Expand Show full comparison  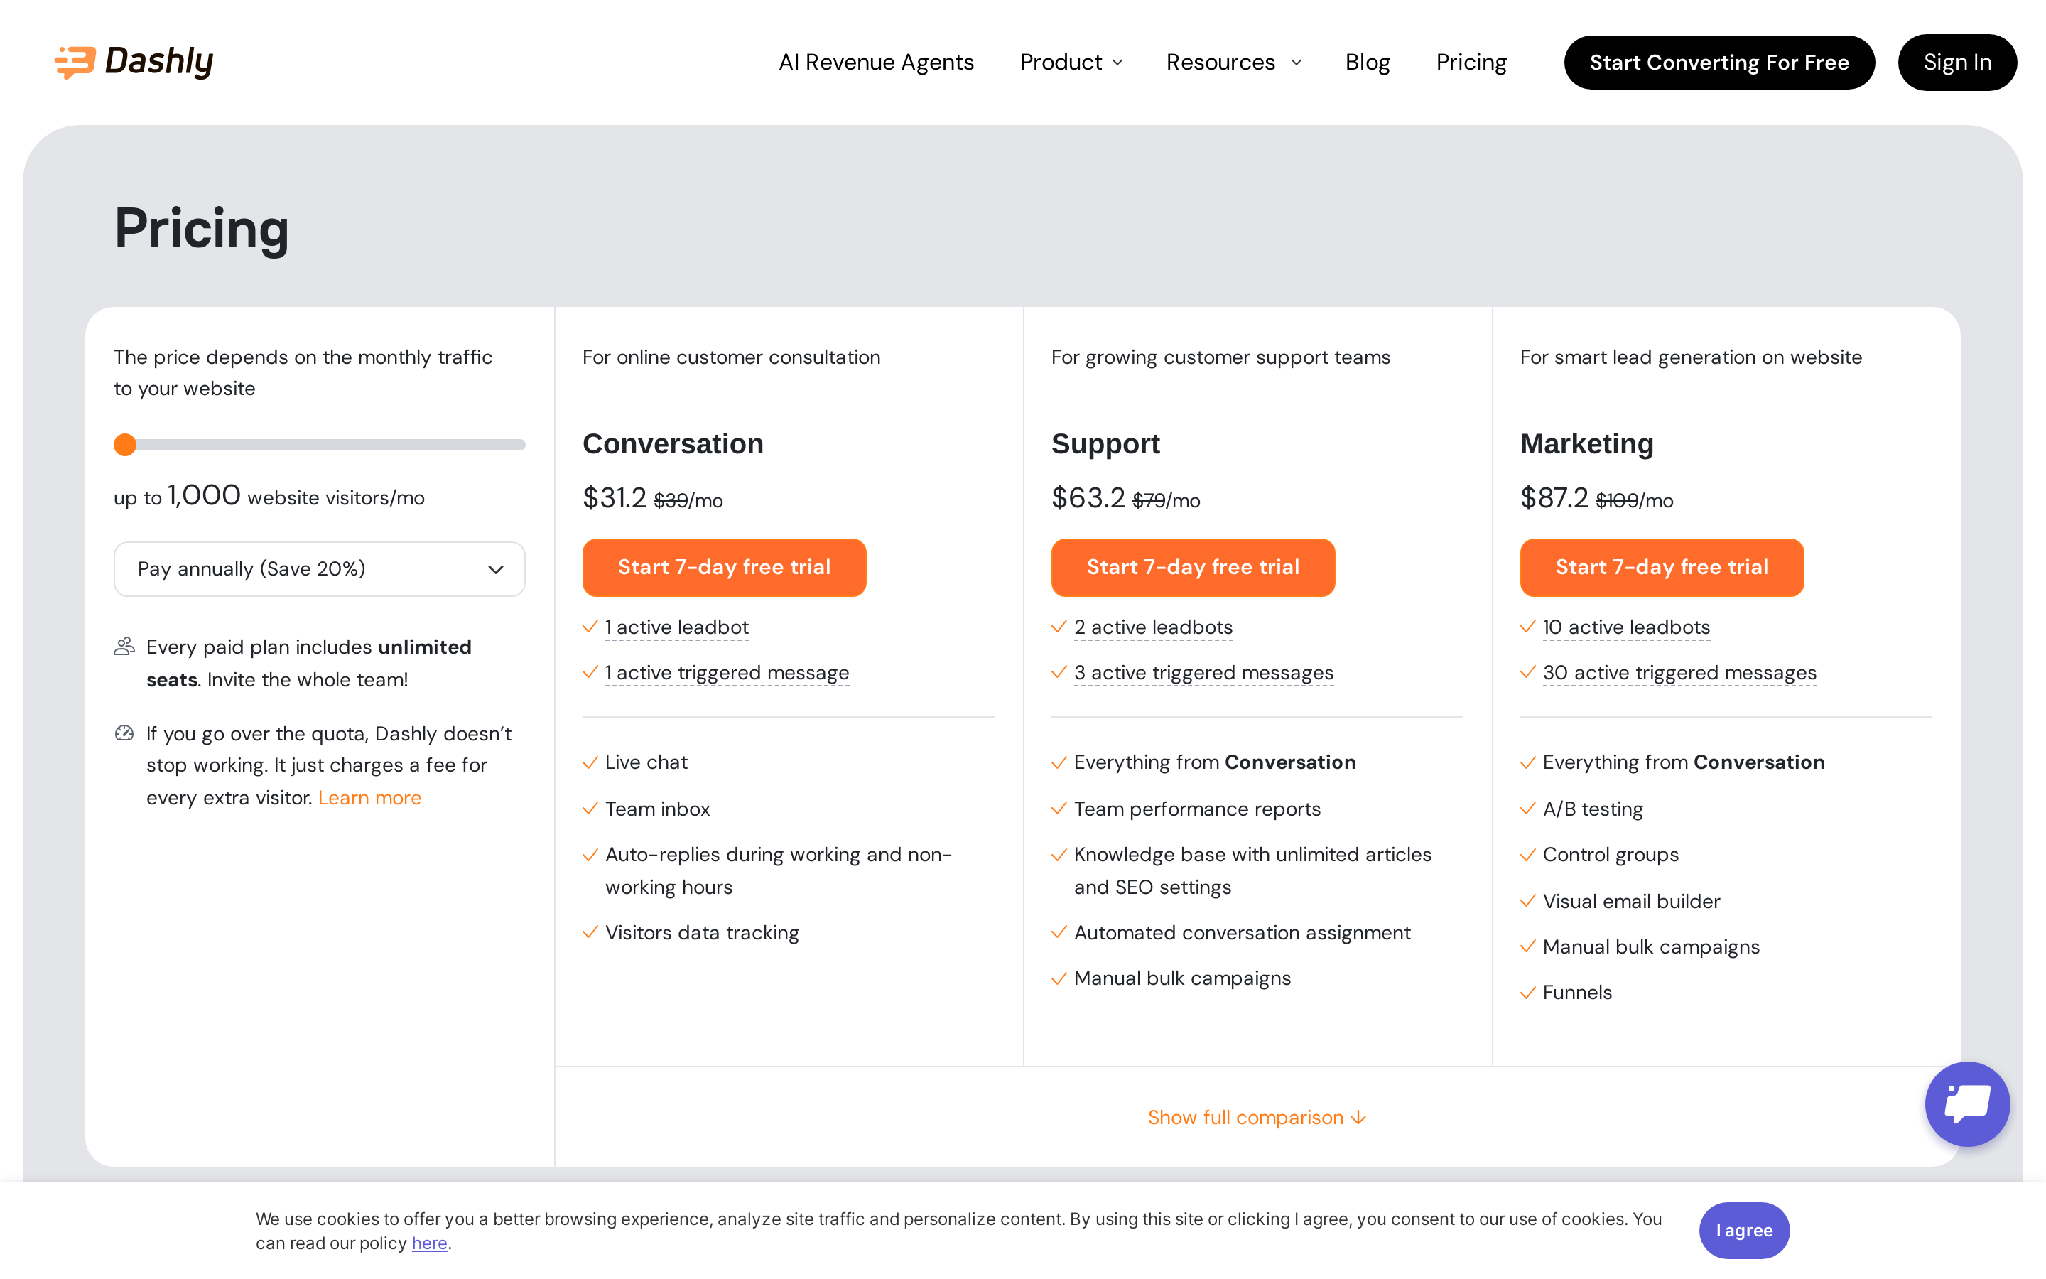(x=1257, y=1117)
